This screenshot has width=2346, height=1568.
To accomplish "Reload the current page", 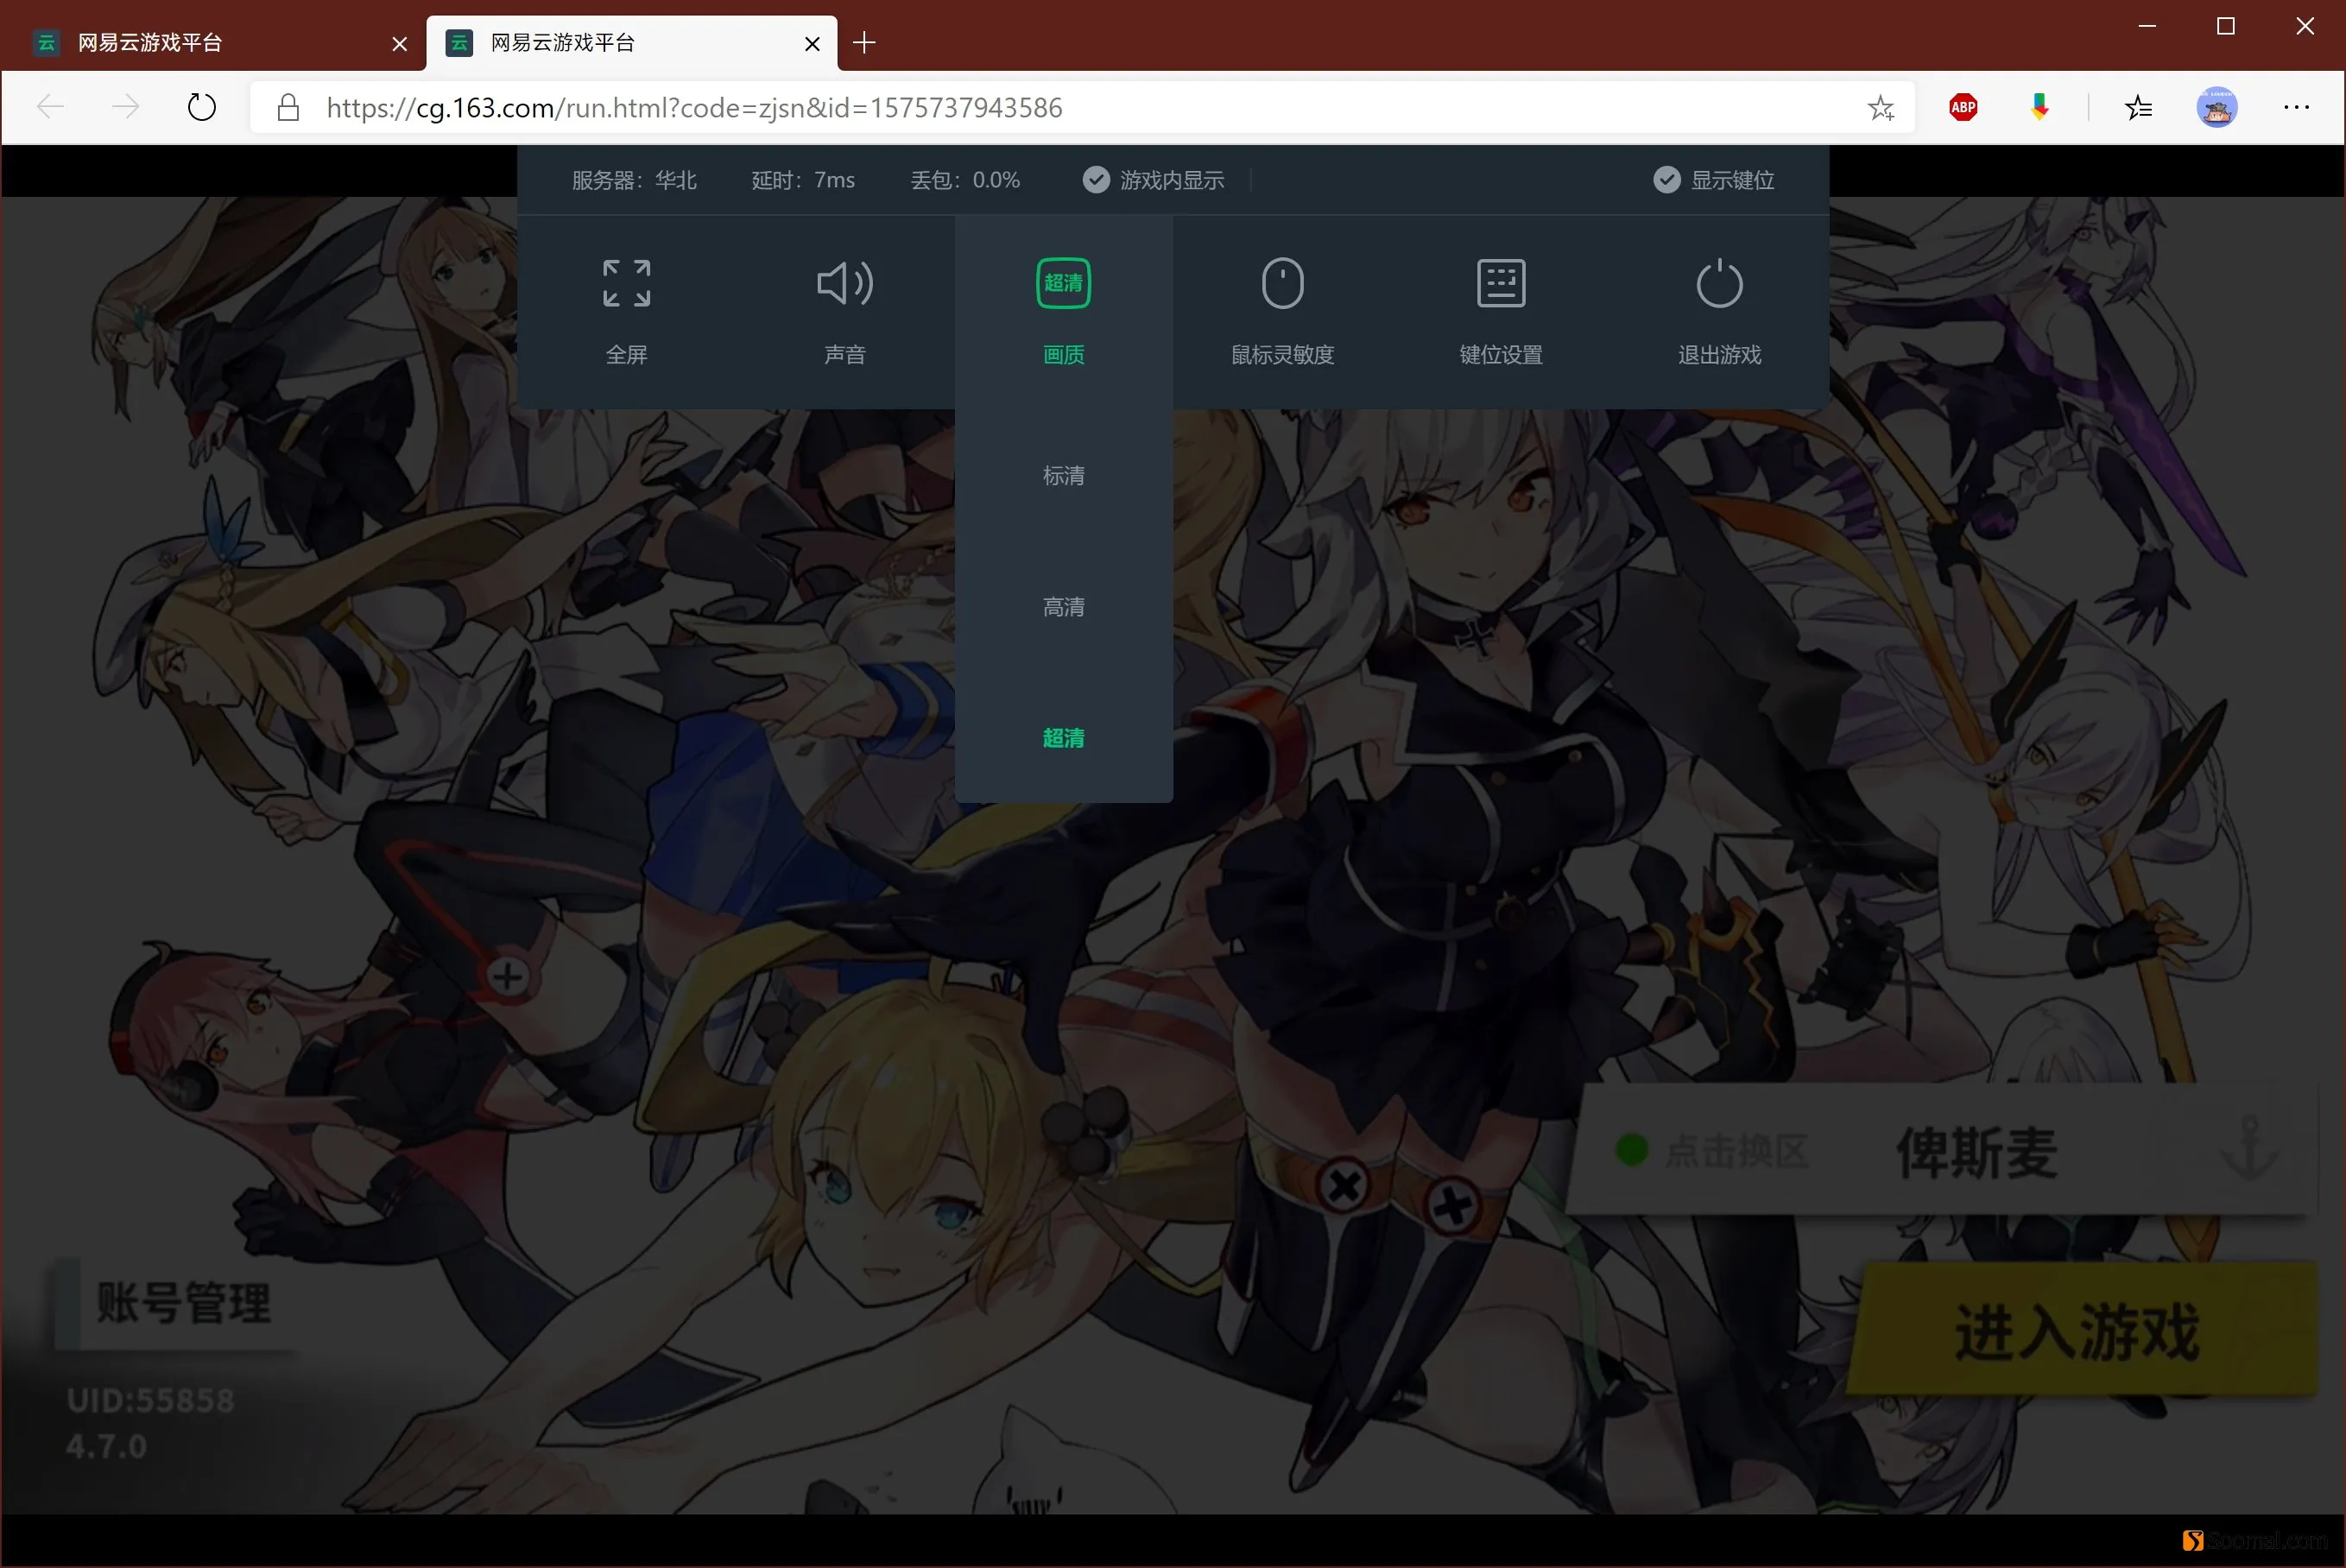I will [x=201, y=107].
